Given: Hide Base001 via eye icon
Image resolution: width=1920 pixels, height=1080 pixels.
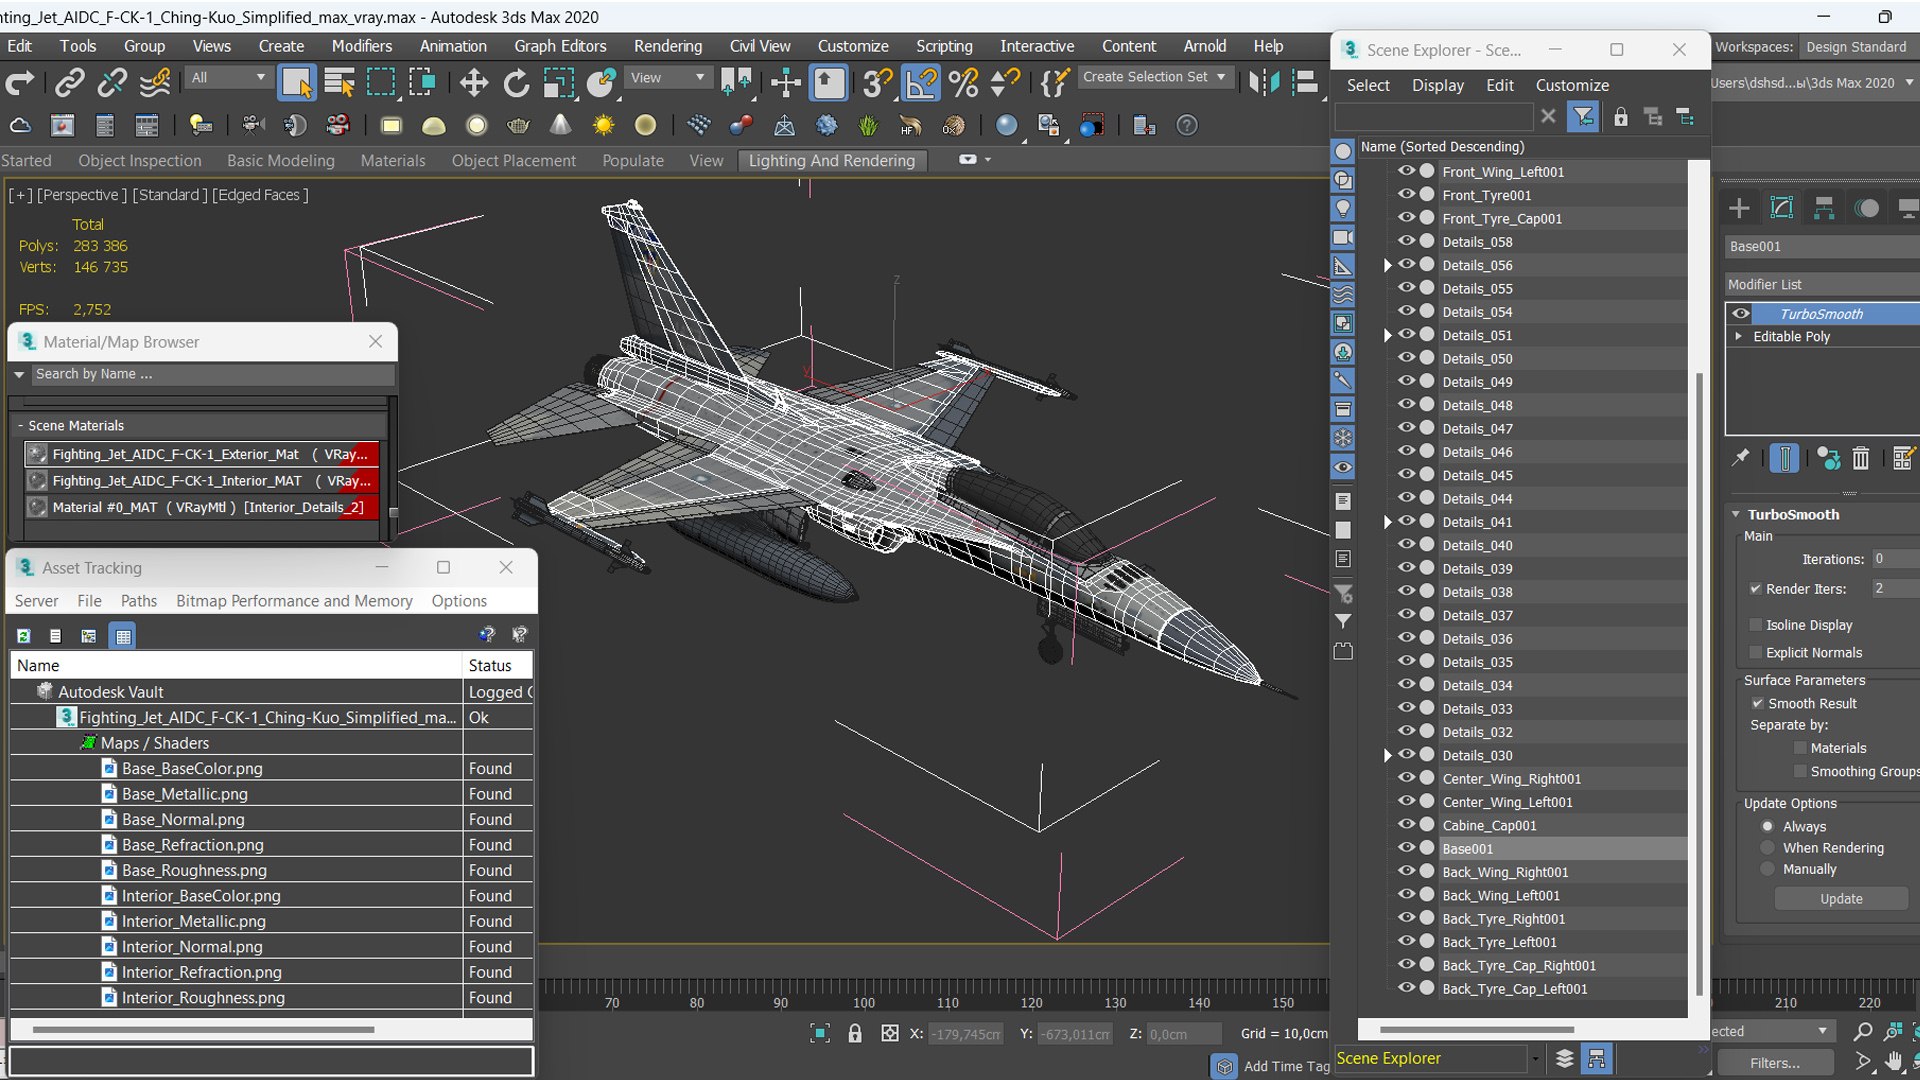Looking at the screenshot, I should tap(1406, 848).
